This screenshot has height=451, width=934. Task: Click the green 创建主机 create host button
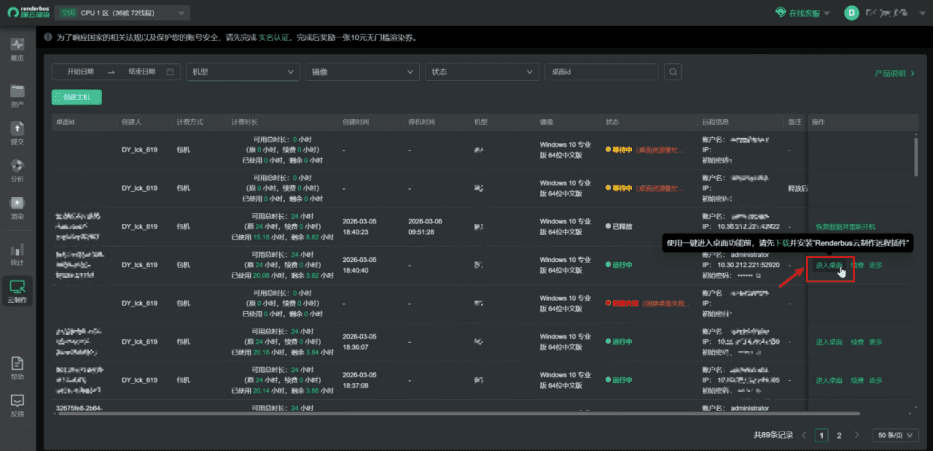[x=76, y=97]
